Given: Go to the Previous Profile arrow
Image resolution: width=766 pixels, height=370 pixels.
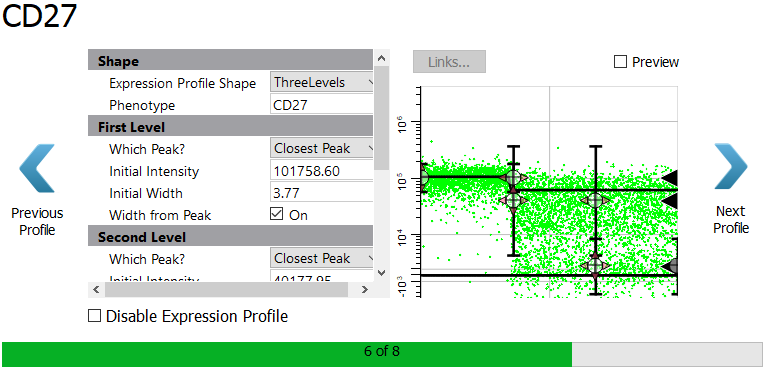Looking at the screenshot, I should pos(37,168).
